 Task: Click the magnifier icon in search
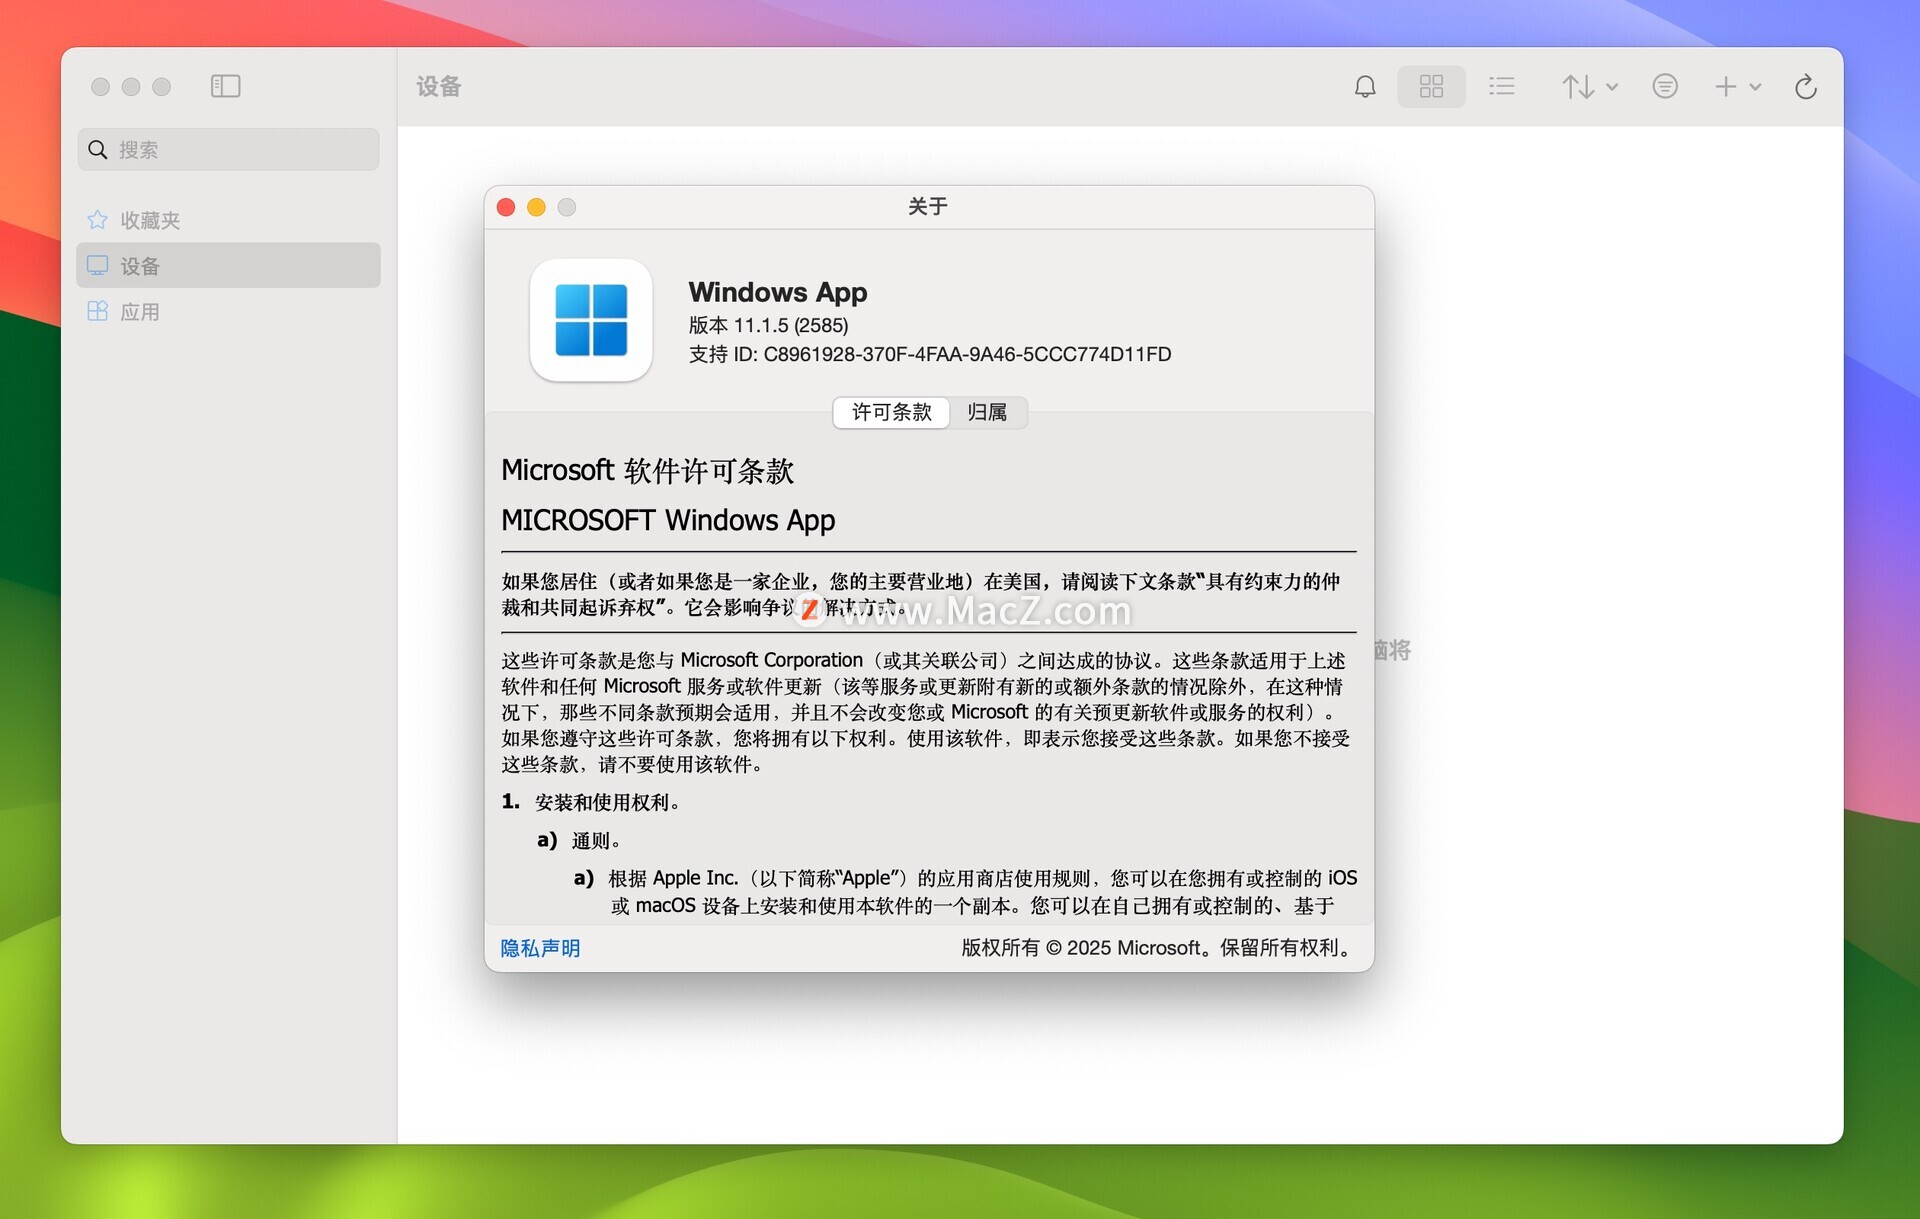click(x=98, y=149)
